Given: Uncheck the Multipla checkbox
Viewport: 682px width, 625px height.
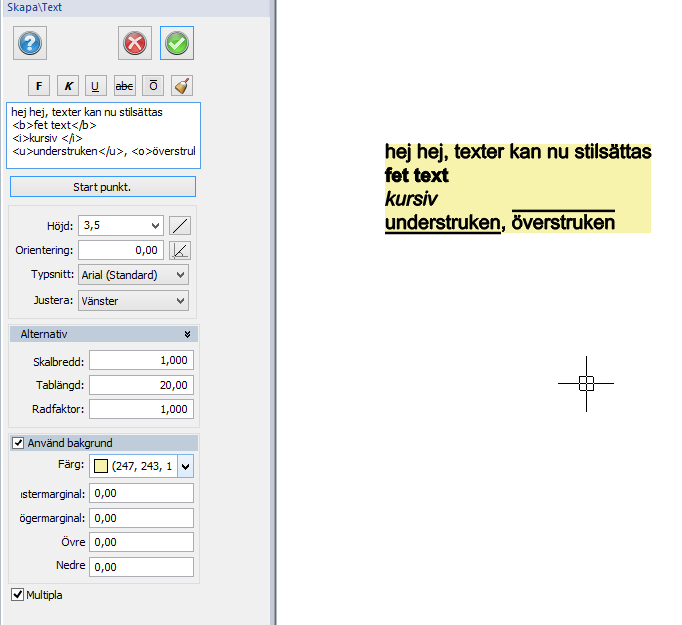Looking at the screenshot, I should (x=17, y=595).
